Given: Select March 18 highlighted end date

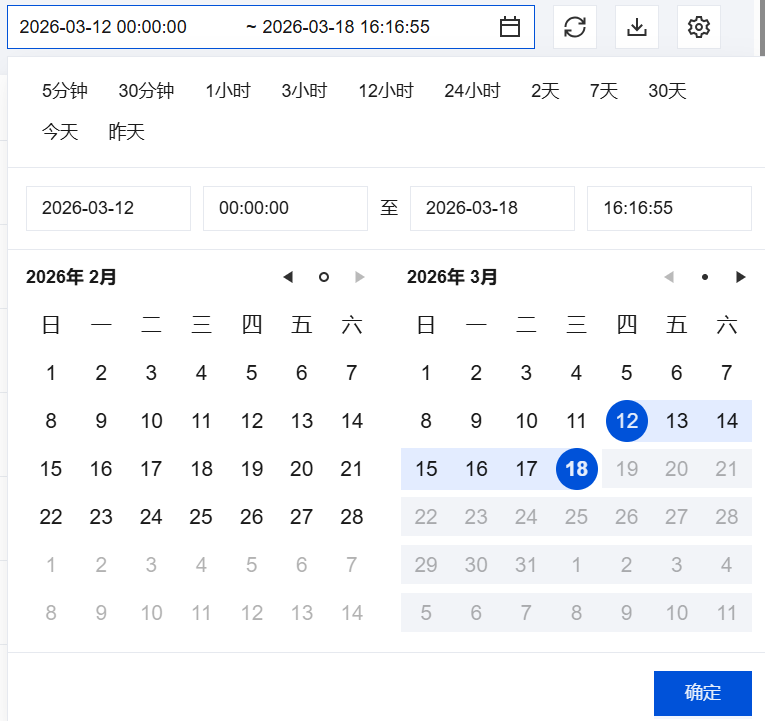Looking at the screenshot, I should [x=577, y=469].
